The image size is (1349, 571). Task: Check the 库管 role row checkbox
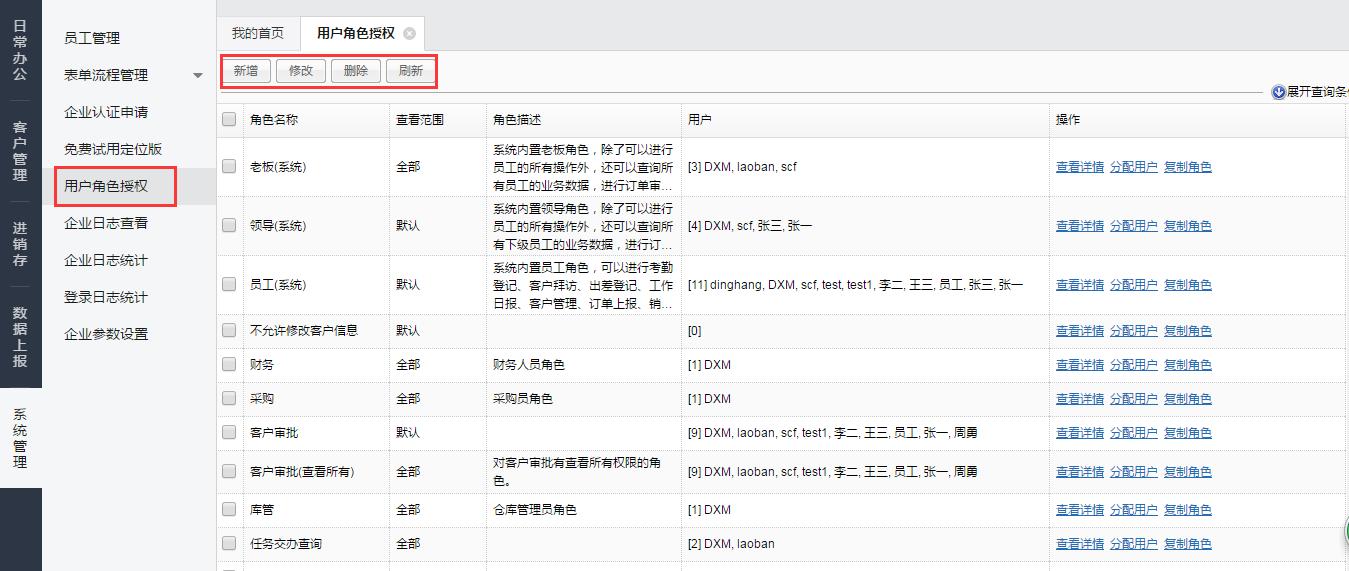(229, 510)
